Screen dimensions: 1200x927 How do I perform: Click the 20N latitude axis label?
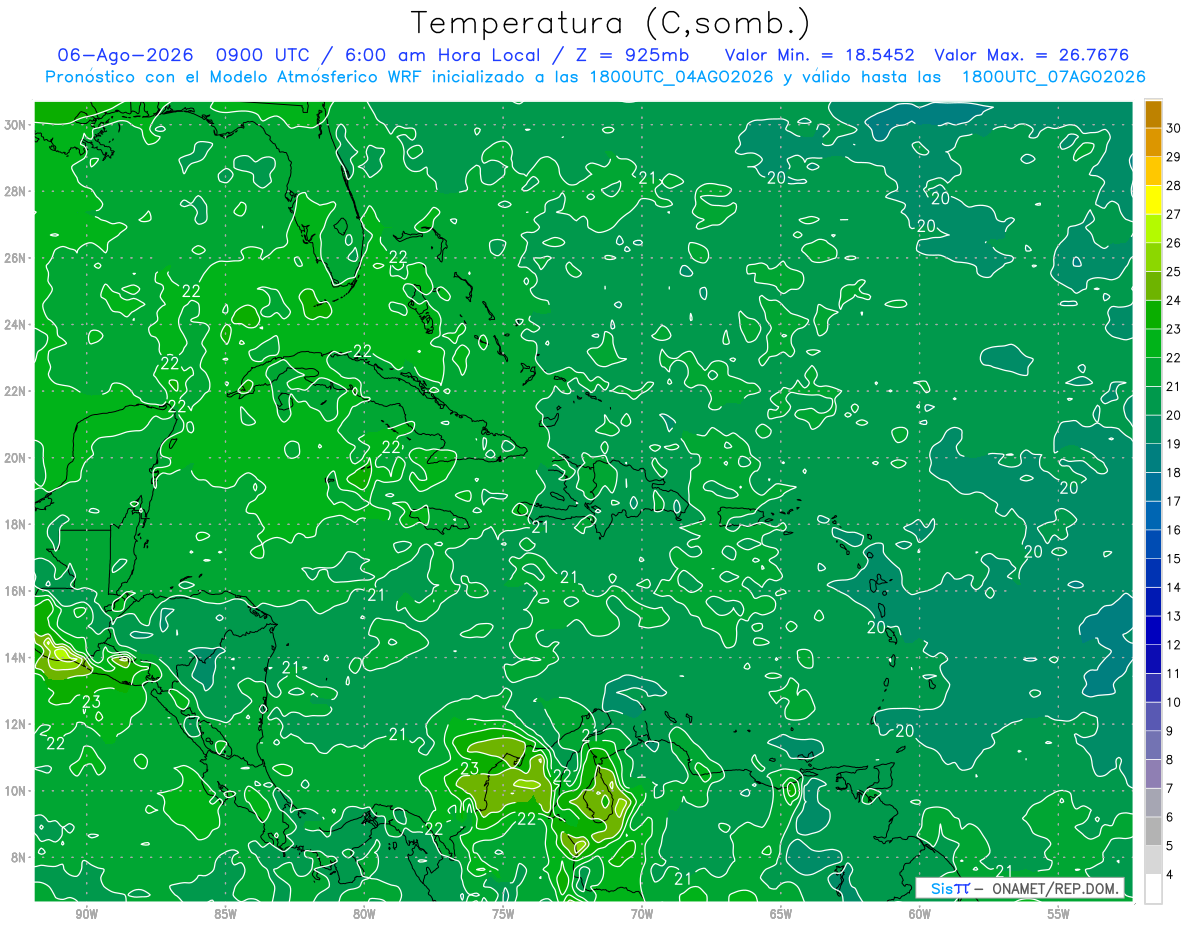(15, 458)
